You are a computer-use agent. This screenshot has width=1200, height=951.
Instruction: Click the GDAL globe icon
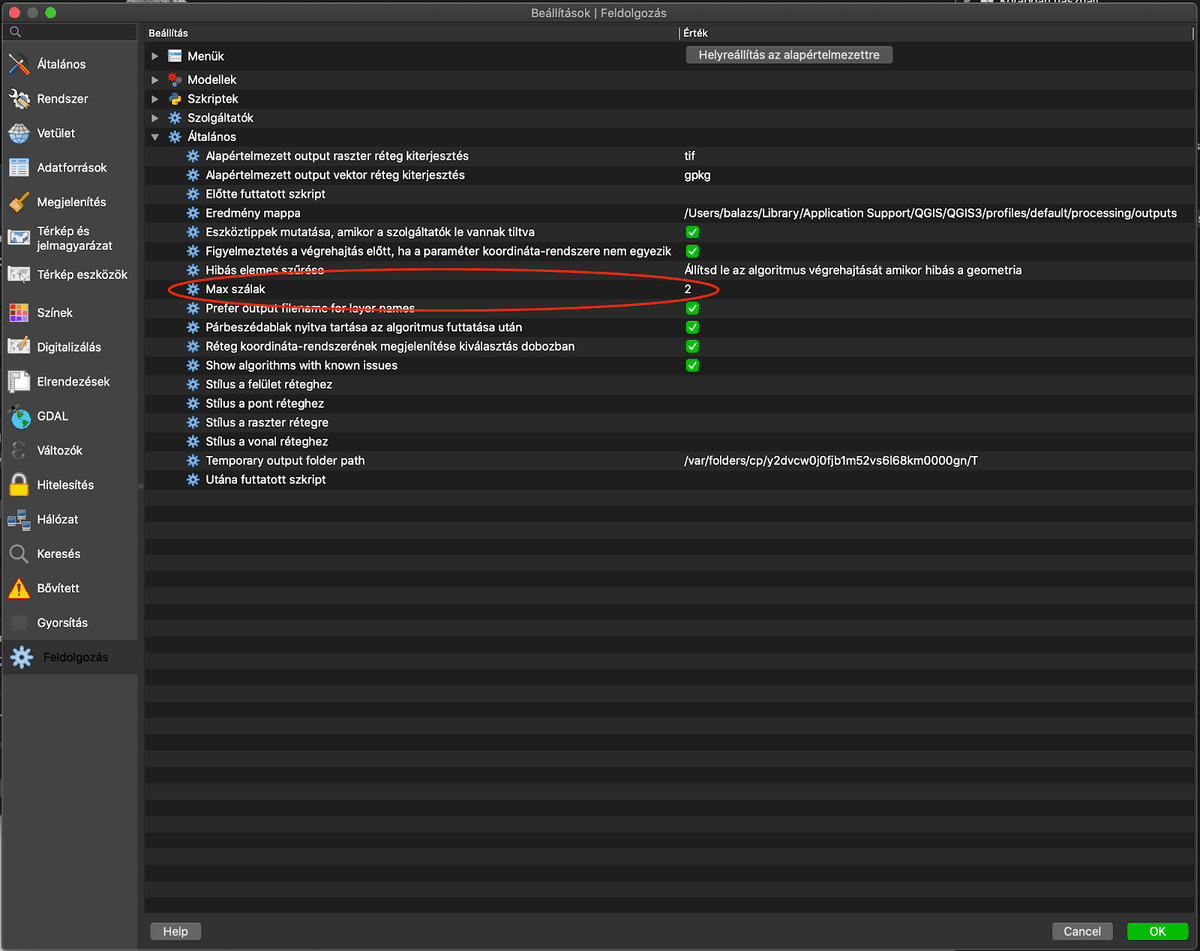[20, 416]
